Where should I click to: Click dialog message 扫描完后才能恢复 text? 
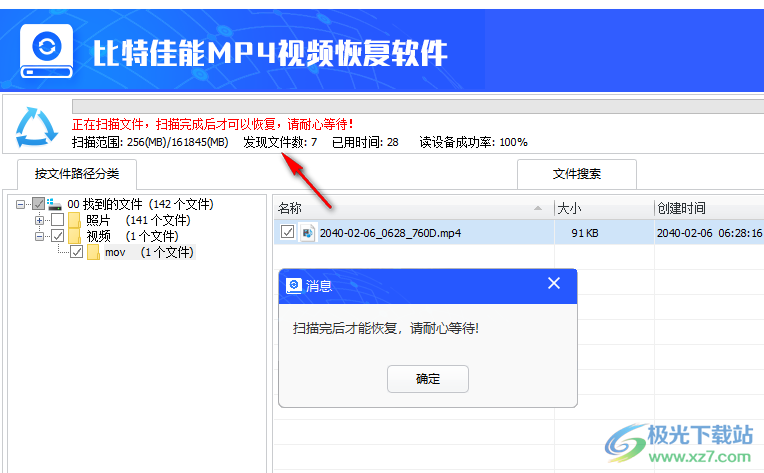click(386, 328)
